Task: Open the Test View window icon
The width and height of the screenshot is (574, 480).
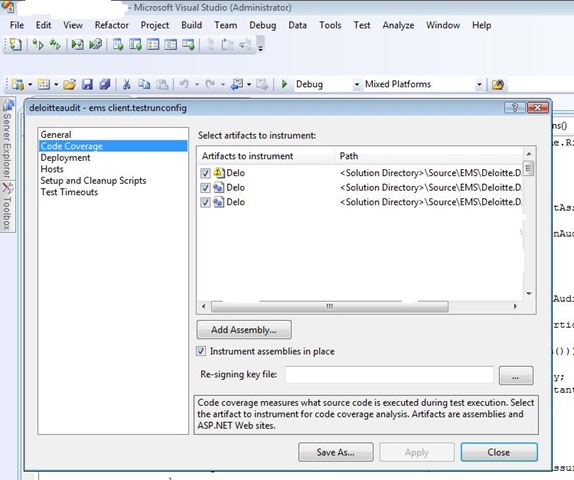Action: point(118,45)
